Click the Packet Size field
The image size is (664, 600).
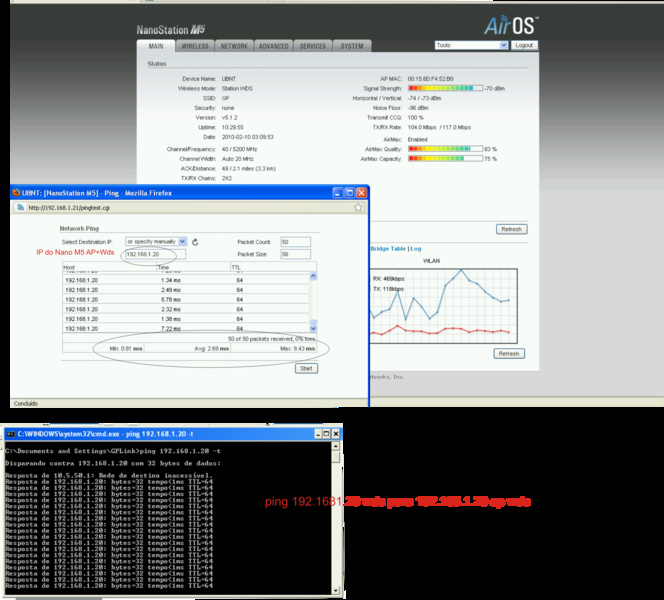tap(296, 254)
